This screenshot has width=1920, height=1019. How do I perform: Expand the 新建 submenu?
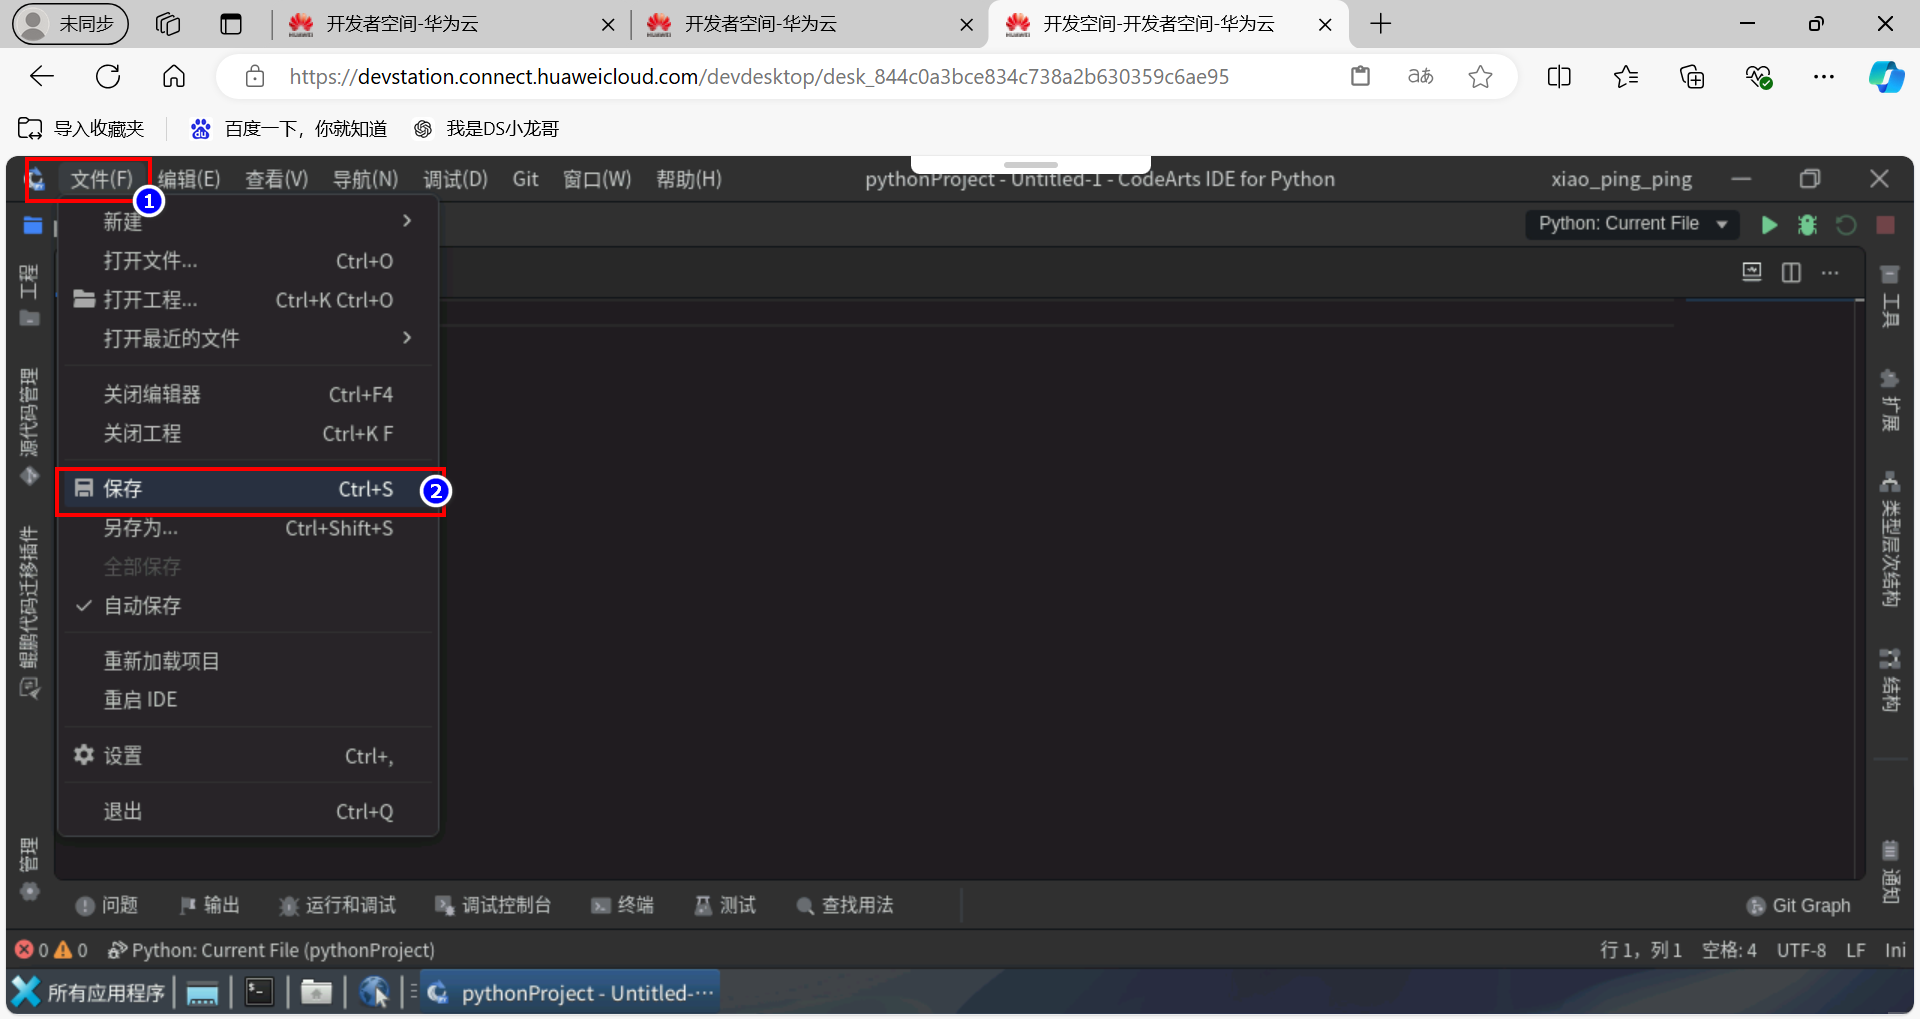[123, 222]
